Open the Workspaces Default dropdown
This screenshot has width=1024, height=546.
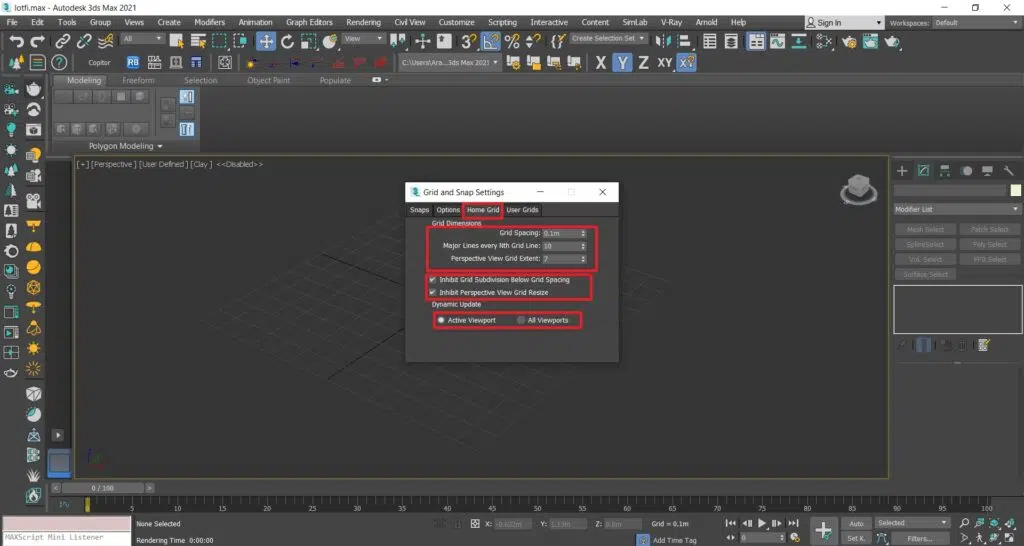[x=975, y=22]
